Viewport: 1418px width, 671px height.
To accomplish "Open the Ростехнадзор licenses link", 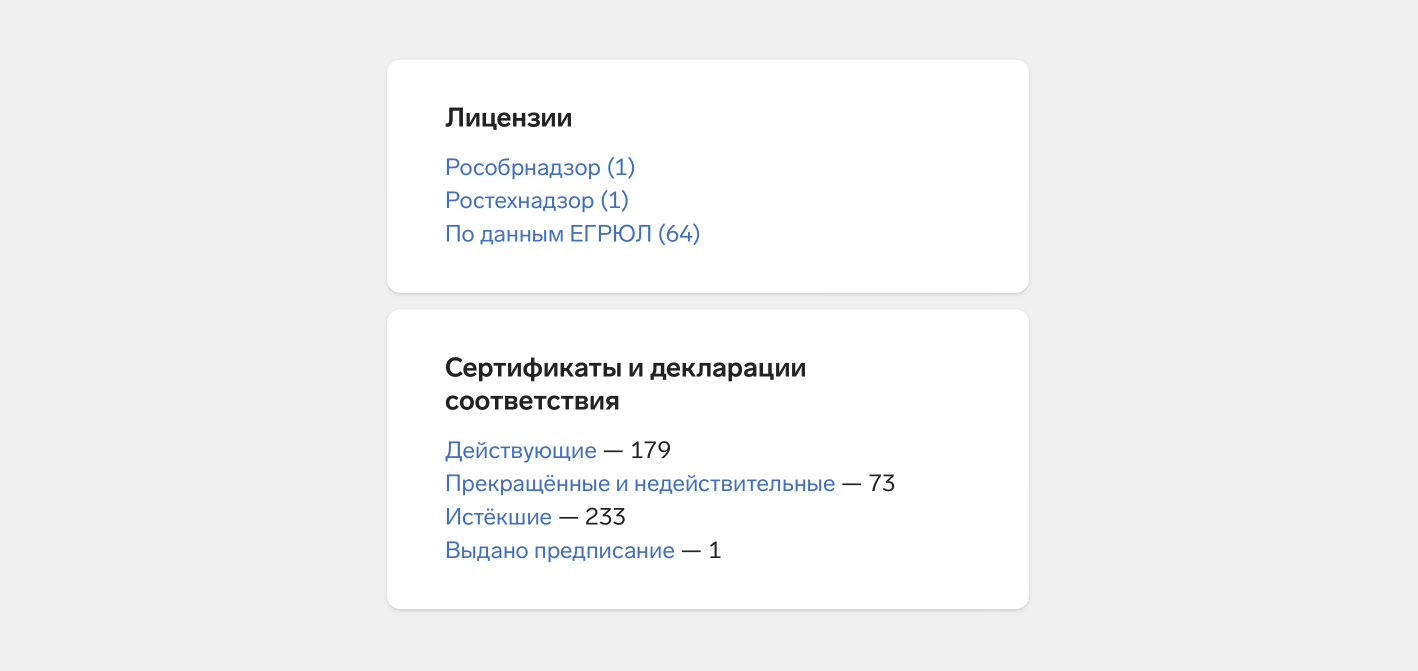I will tap(536, 200).
